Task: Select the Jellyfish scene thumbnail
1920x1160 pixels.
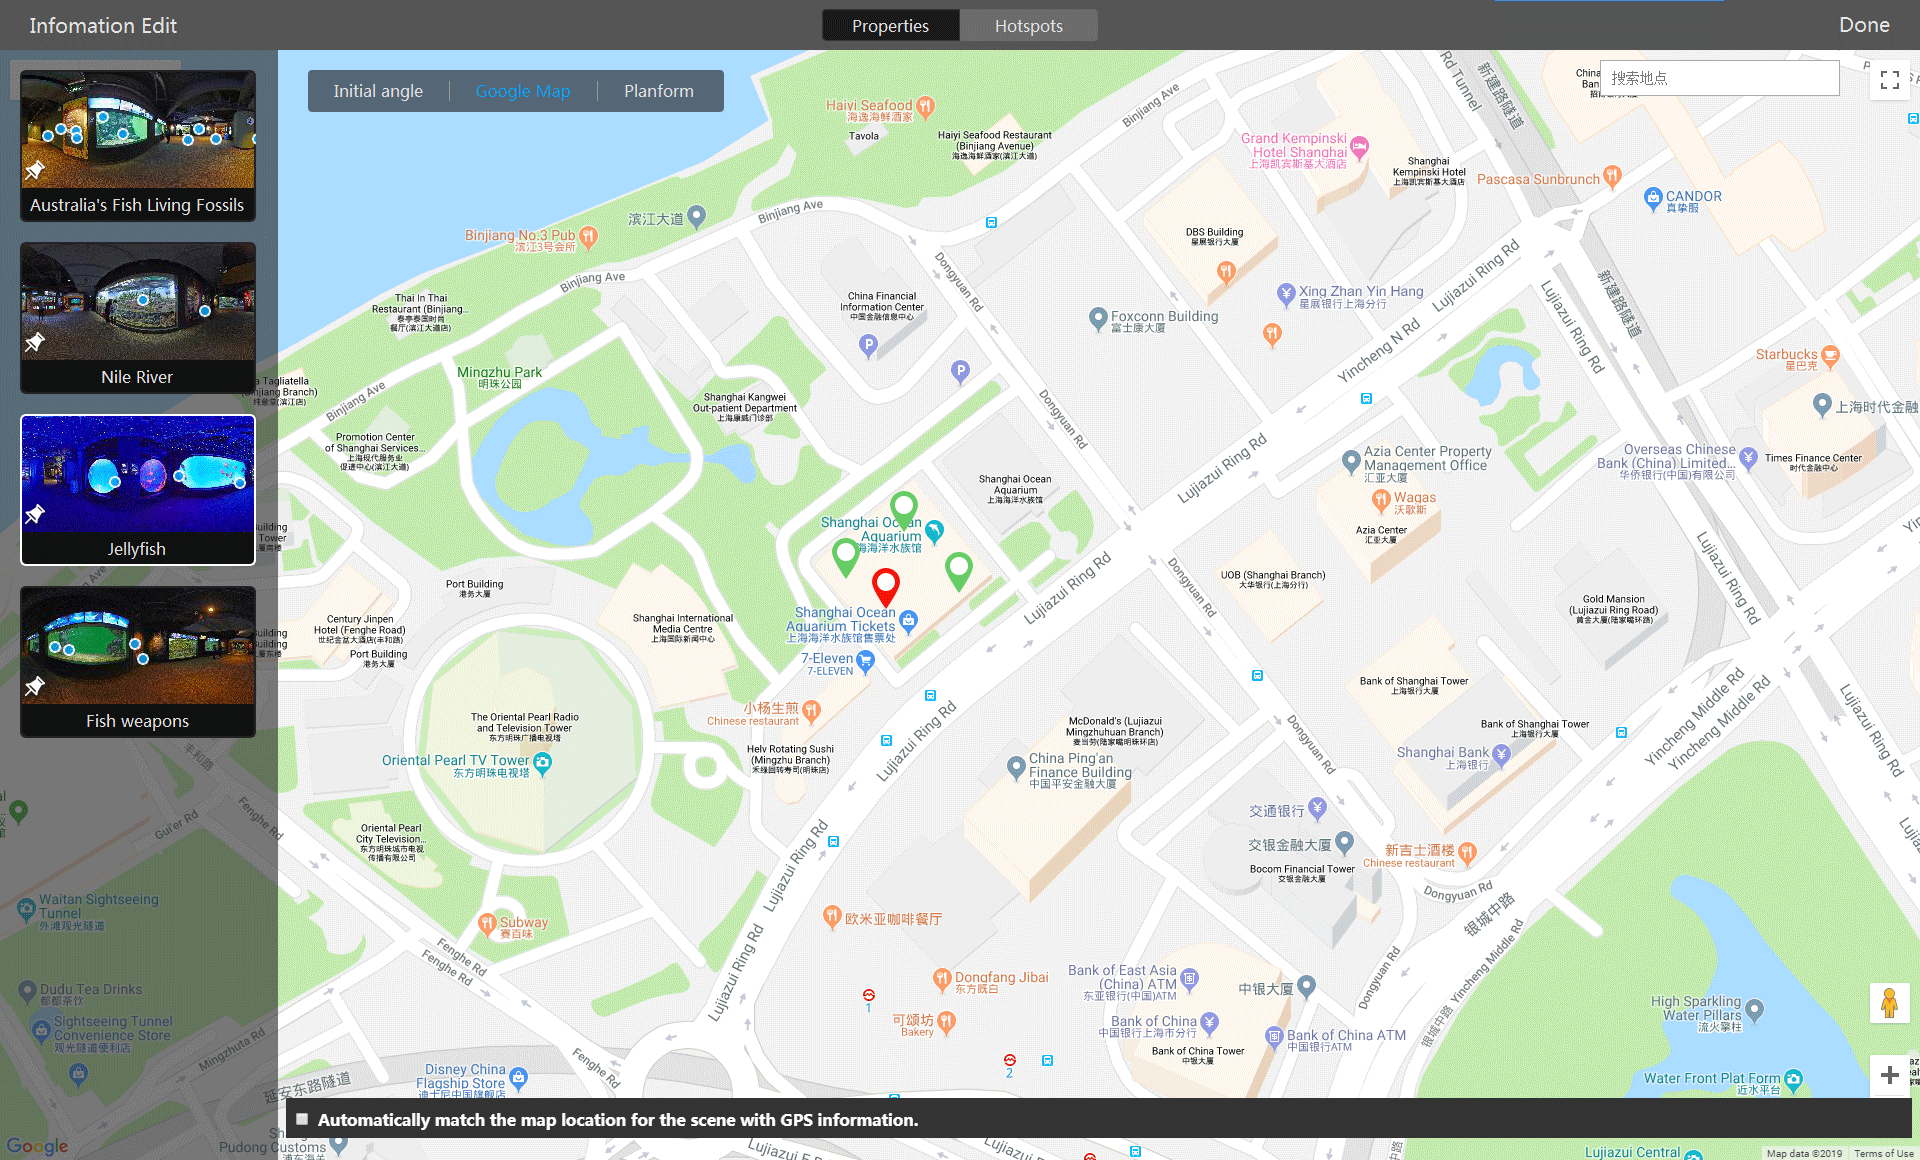Action: click(x=138, y=475)
